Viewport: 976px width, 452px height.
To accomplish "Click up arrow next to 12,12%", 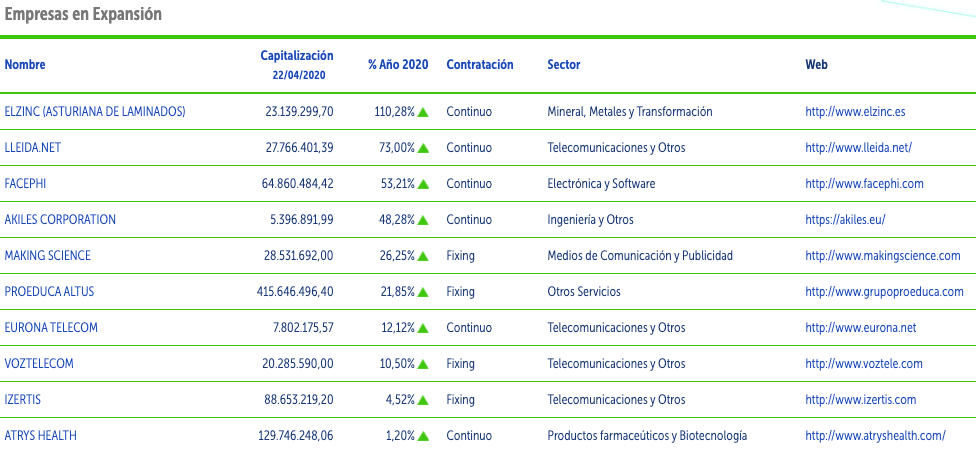I will (423, 328).
